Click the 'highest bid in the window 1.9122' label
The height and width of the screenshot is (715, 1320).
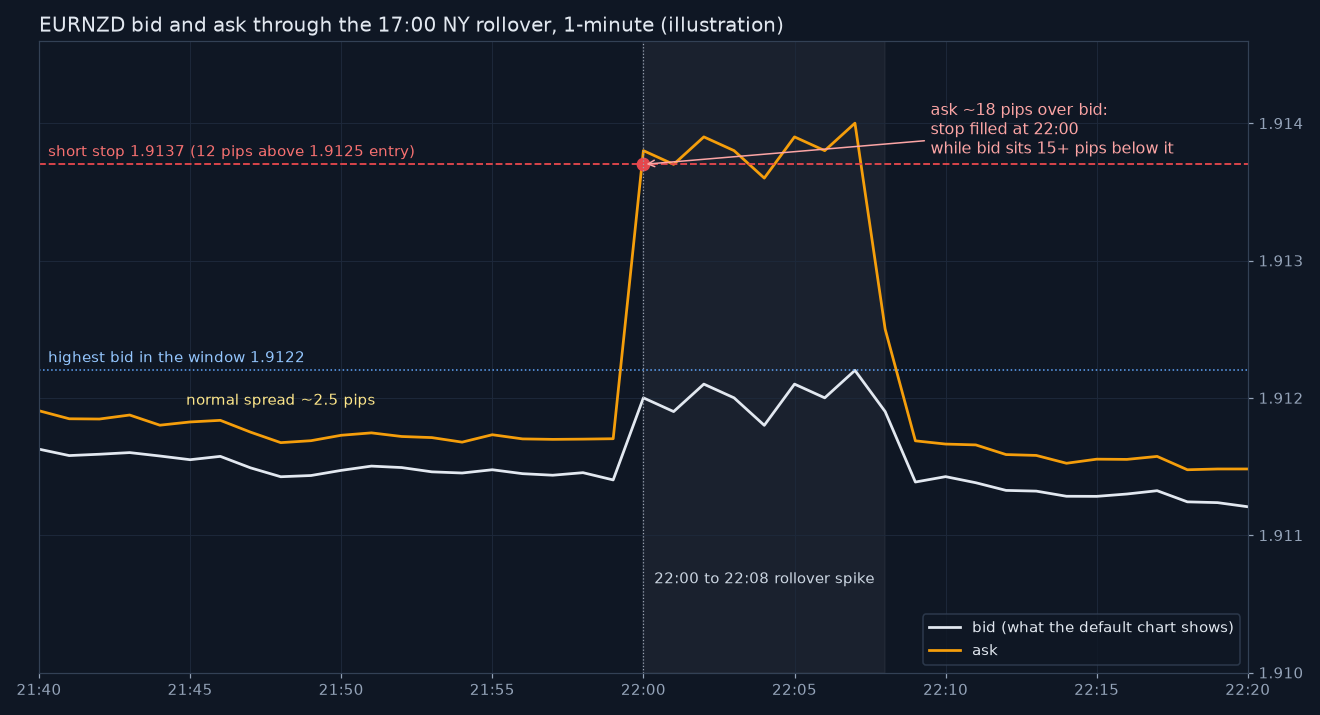pyautogui.click(x=176, y=357)
